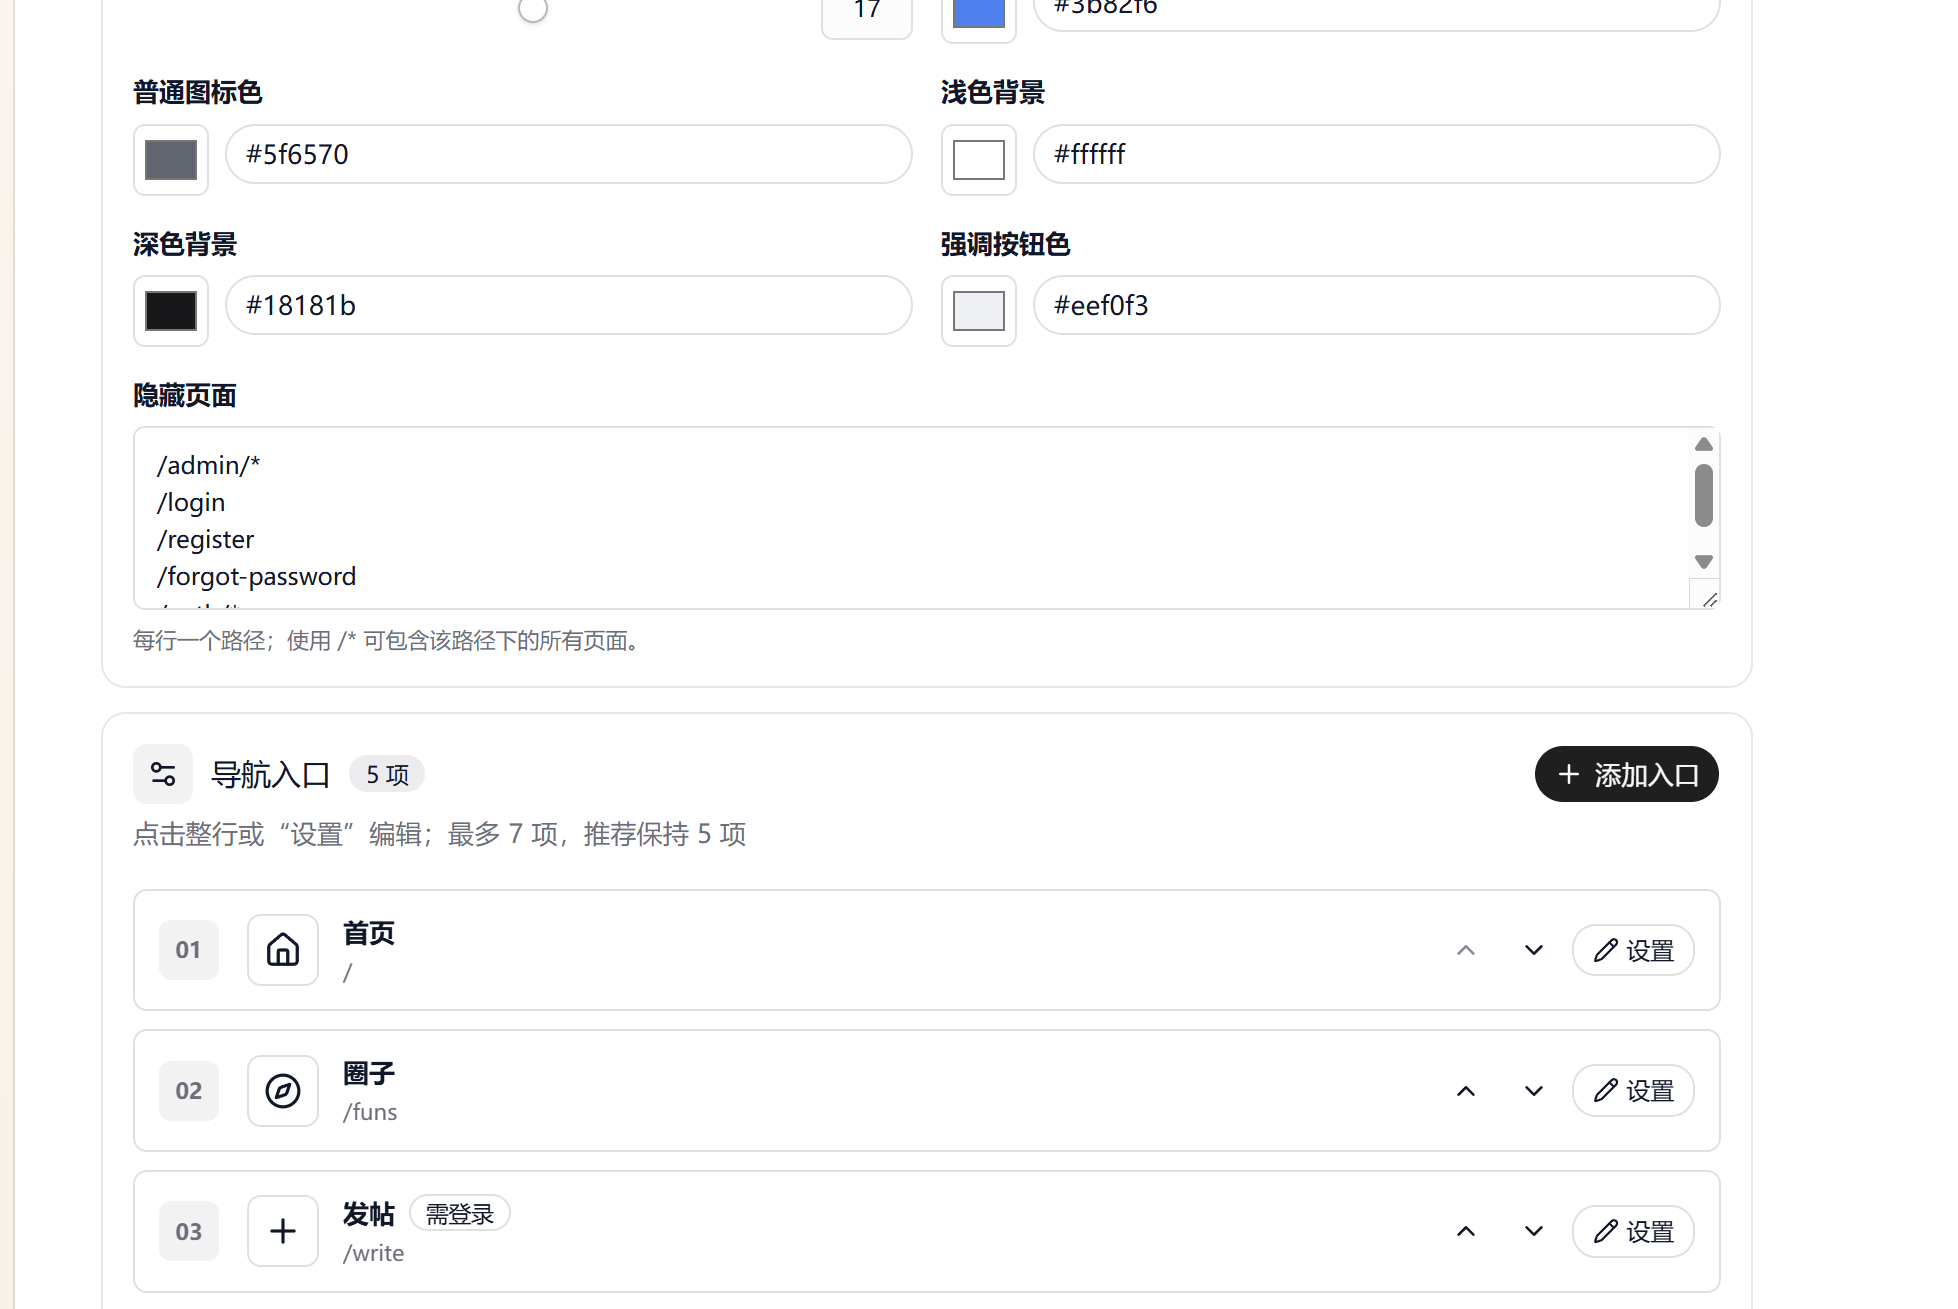1958x1309 pixels.
Task: Click the 深色背景 label
Action: pos(185,245)
